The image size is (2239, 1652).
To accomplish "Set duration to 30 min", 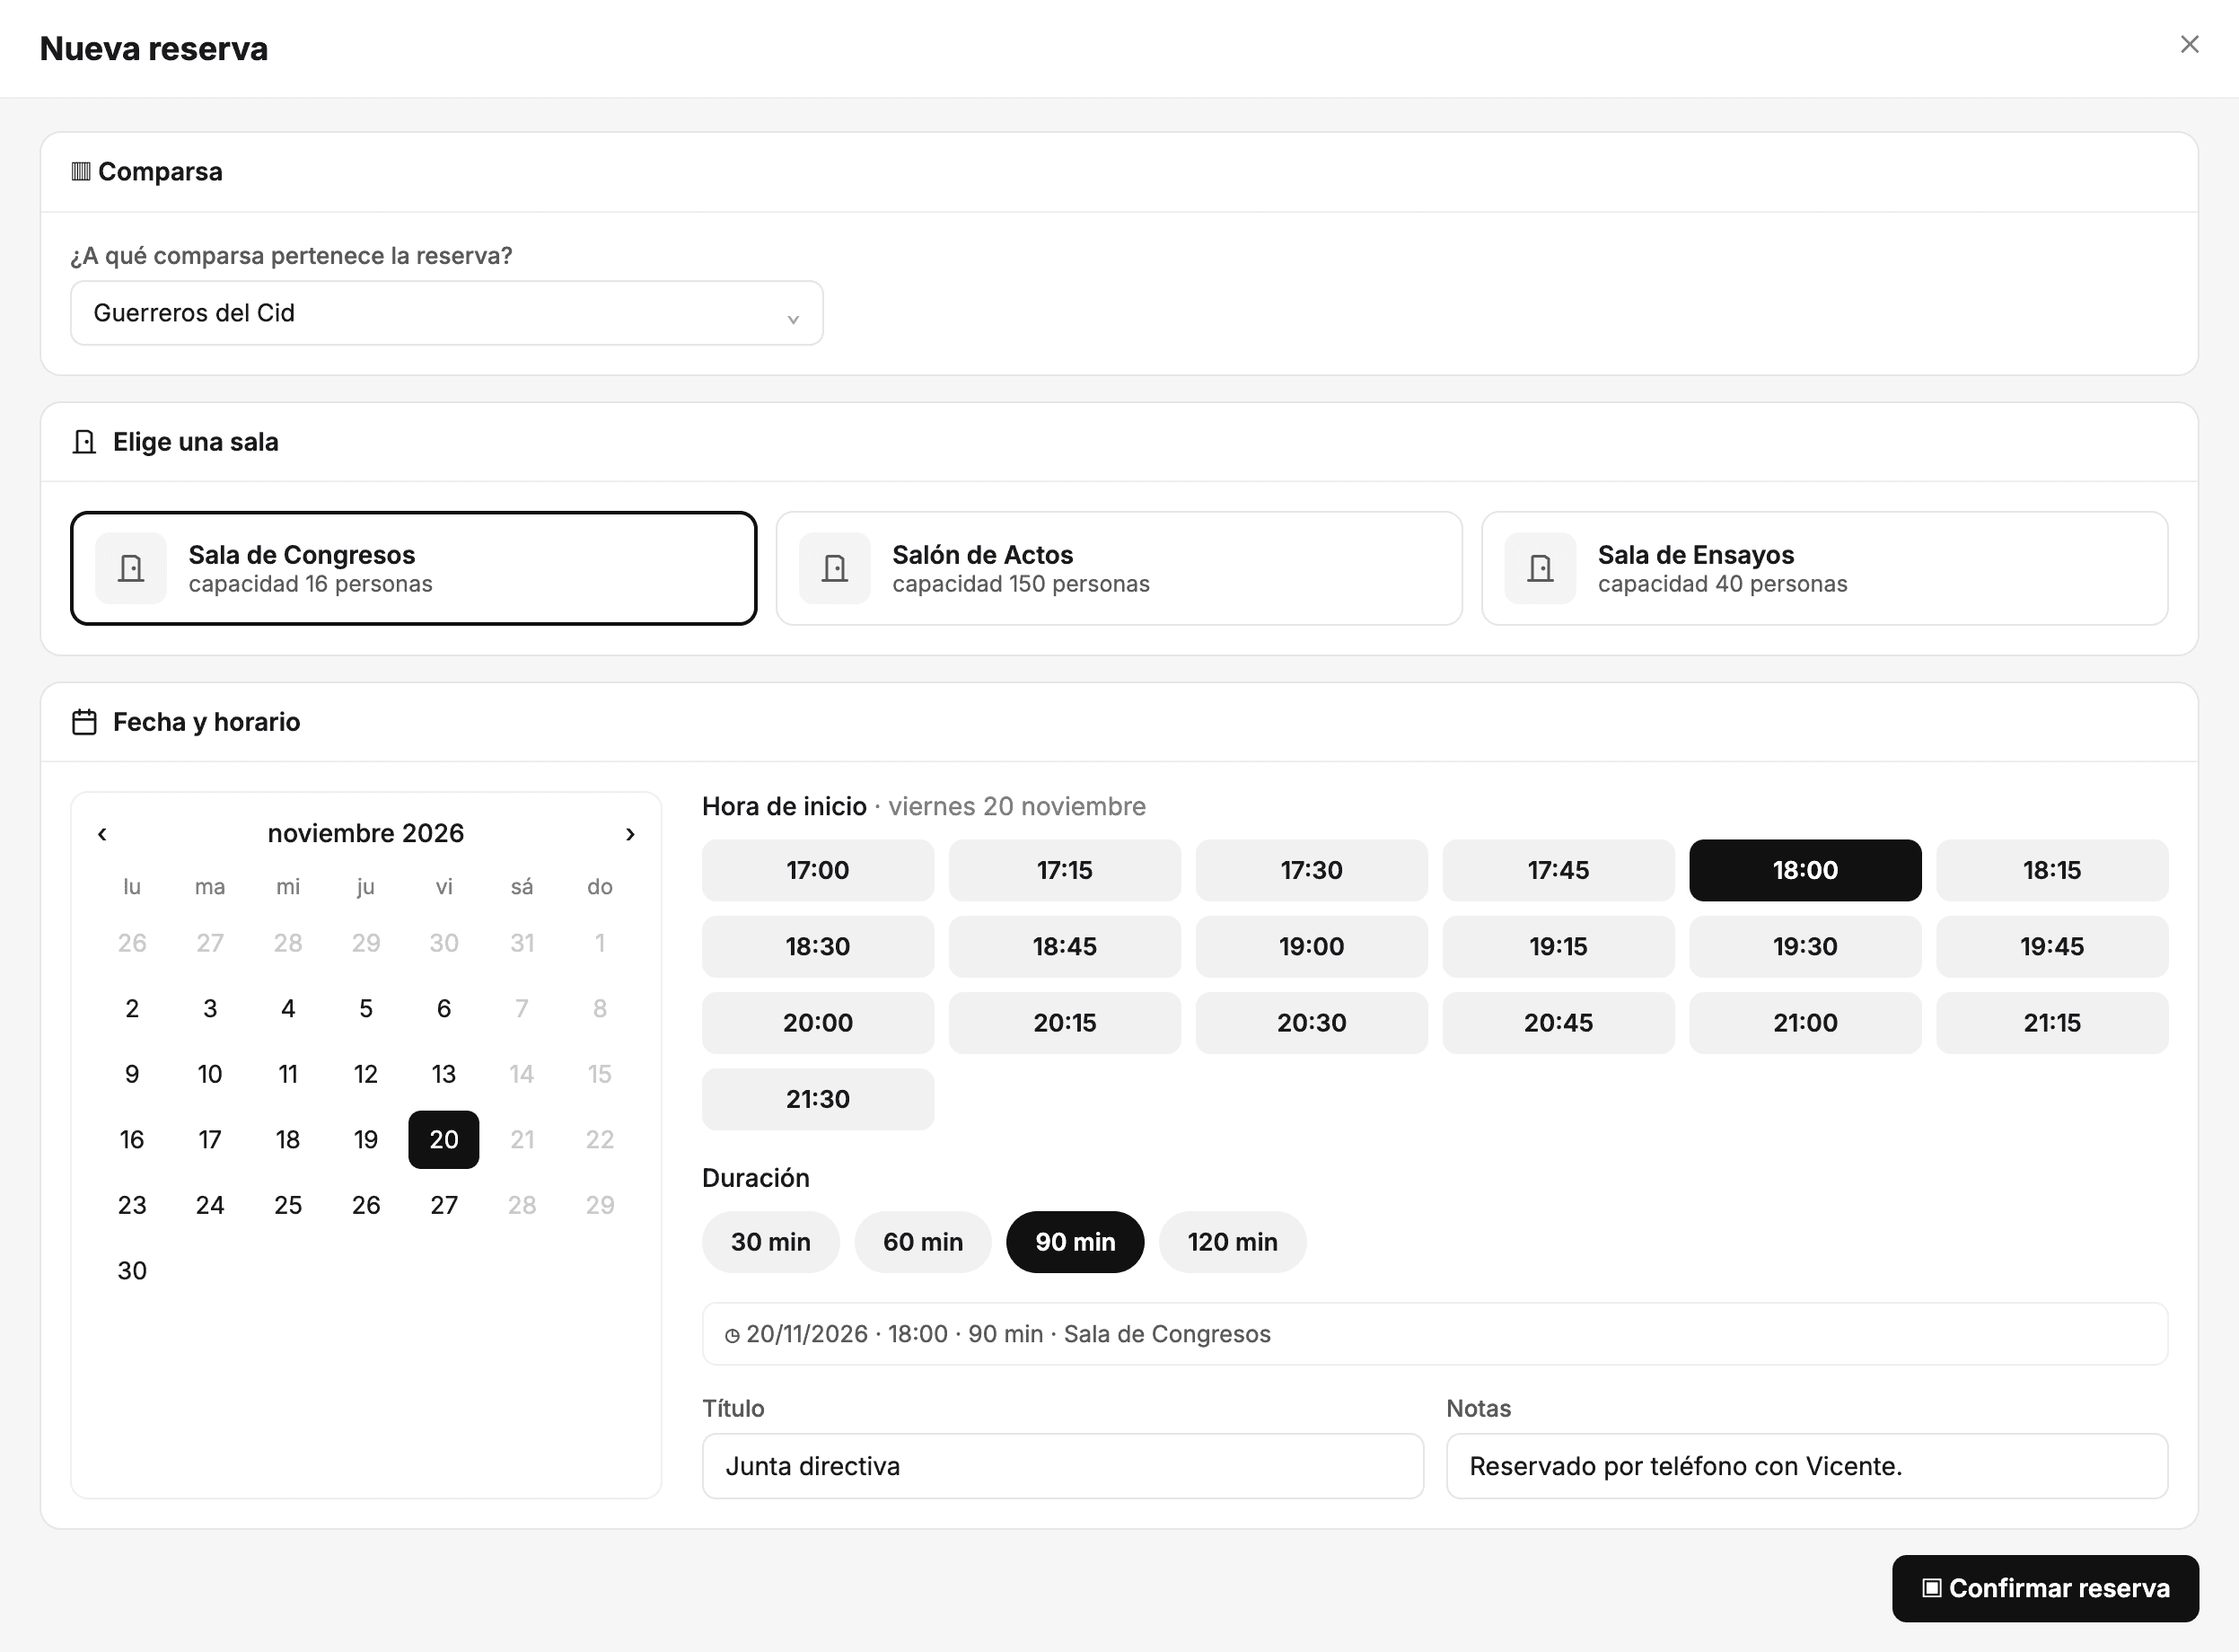I will pyautogui.click(x=770, y=1242).
